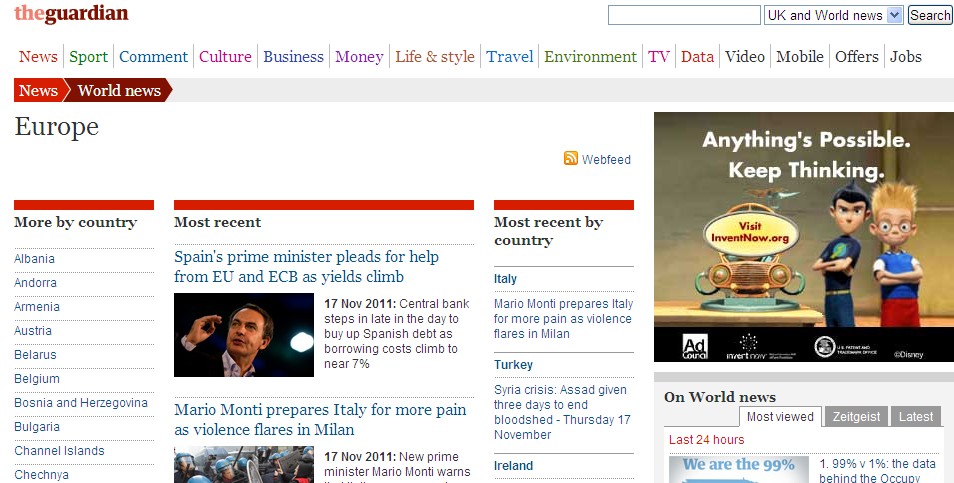Screen dimensions: 954x483
Task: Click the We are the 99% thumbnail
Action: pos(738,469)
